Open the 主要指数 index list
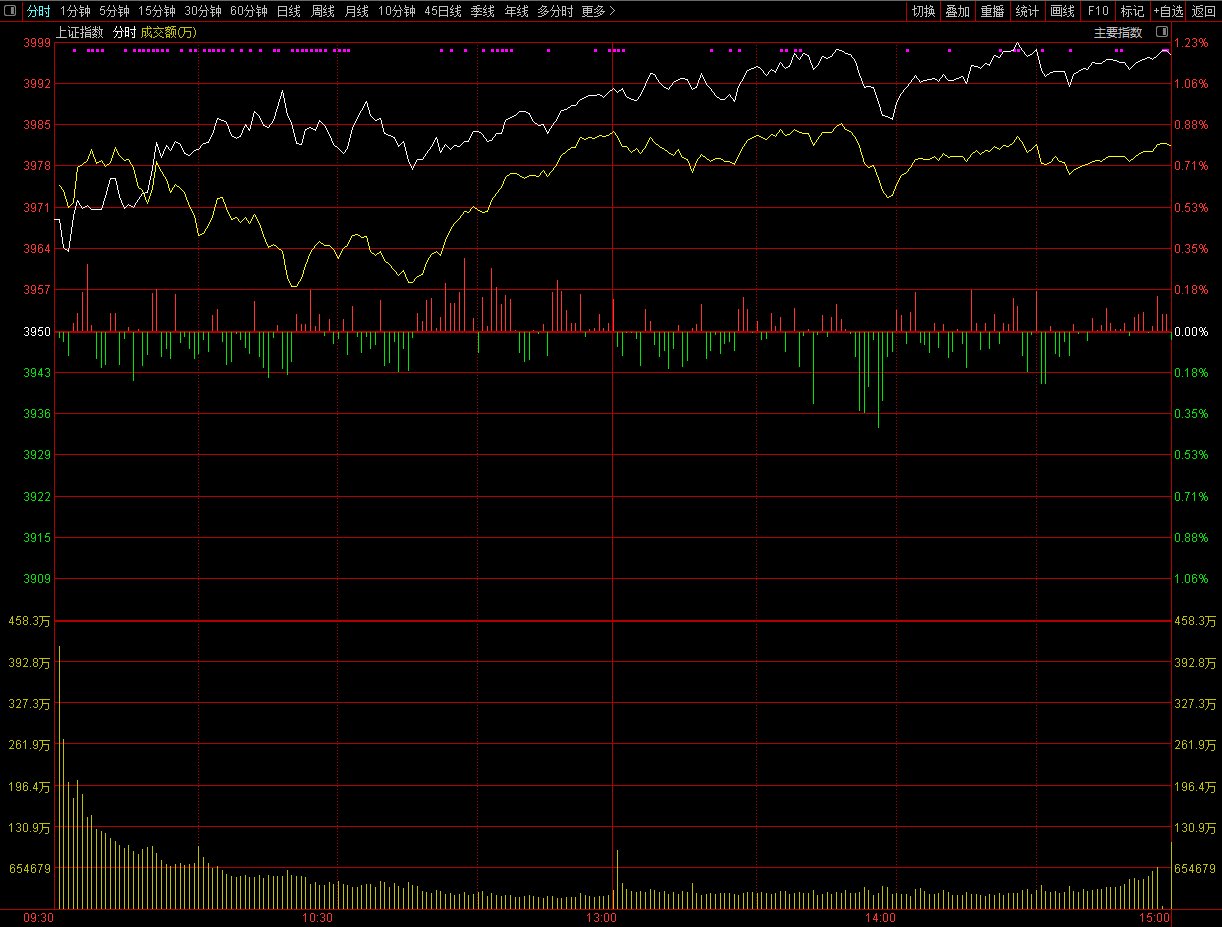Image resolution: width=1222 pixels, height=927 pixels. click(1118, 32)
